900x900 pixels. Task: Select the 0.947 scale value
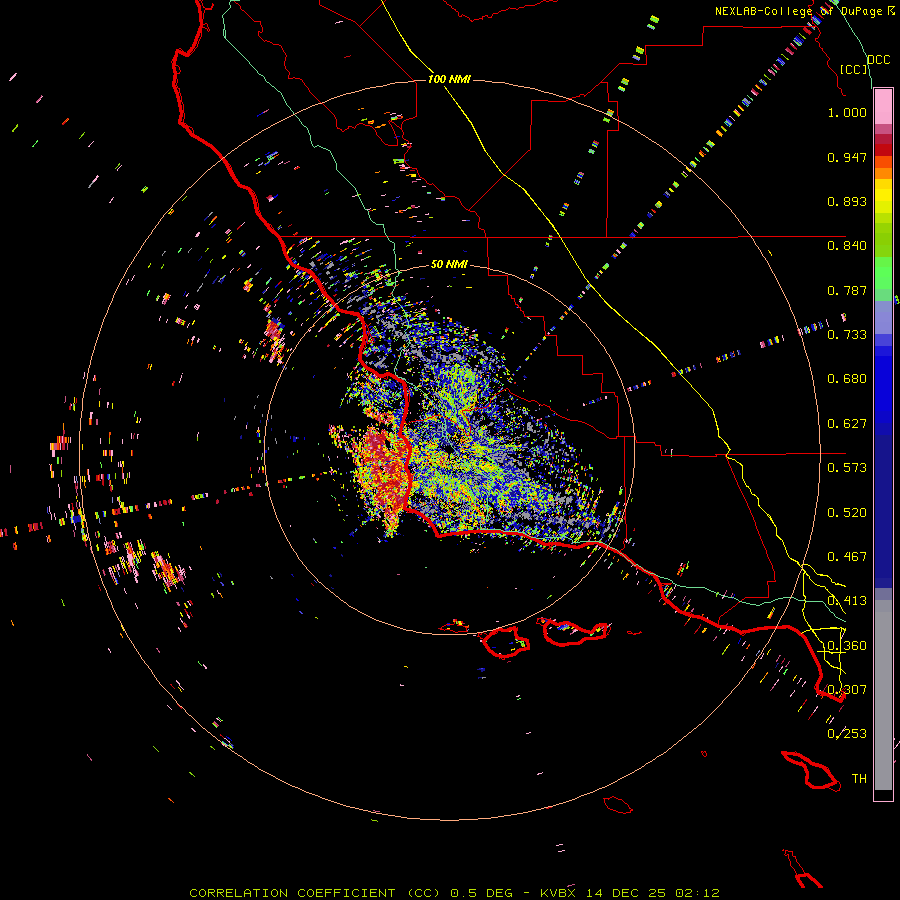click(847, 157)
